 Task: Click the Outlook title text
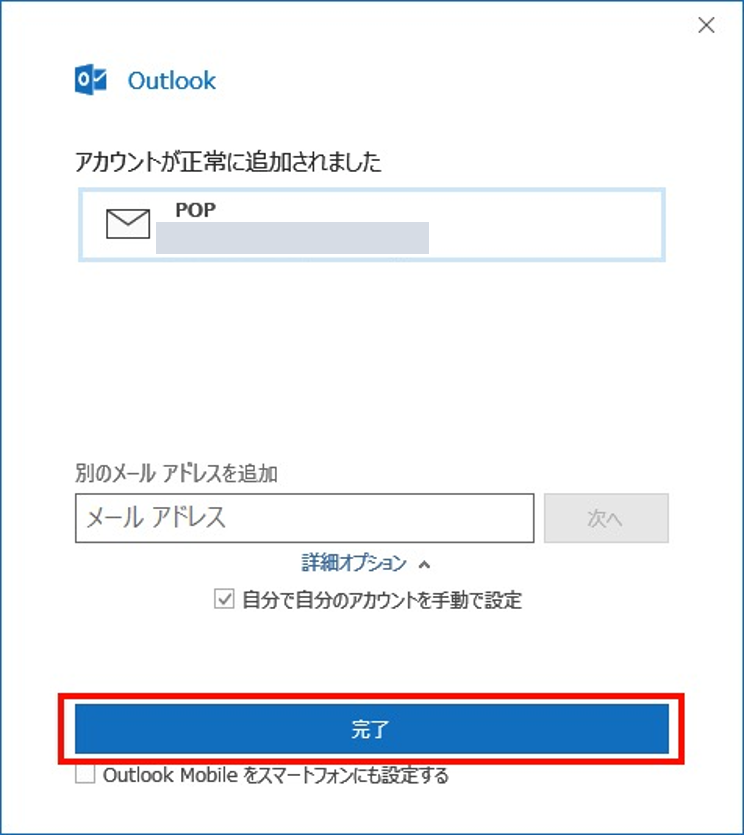click(x=171, y=81)
